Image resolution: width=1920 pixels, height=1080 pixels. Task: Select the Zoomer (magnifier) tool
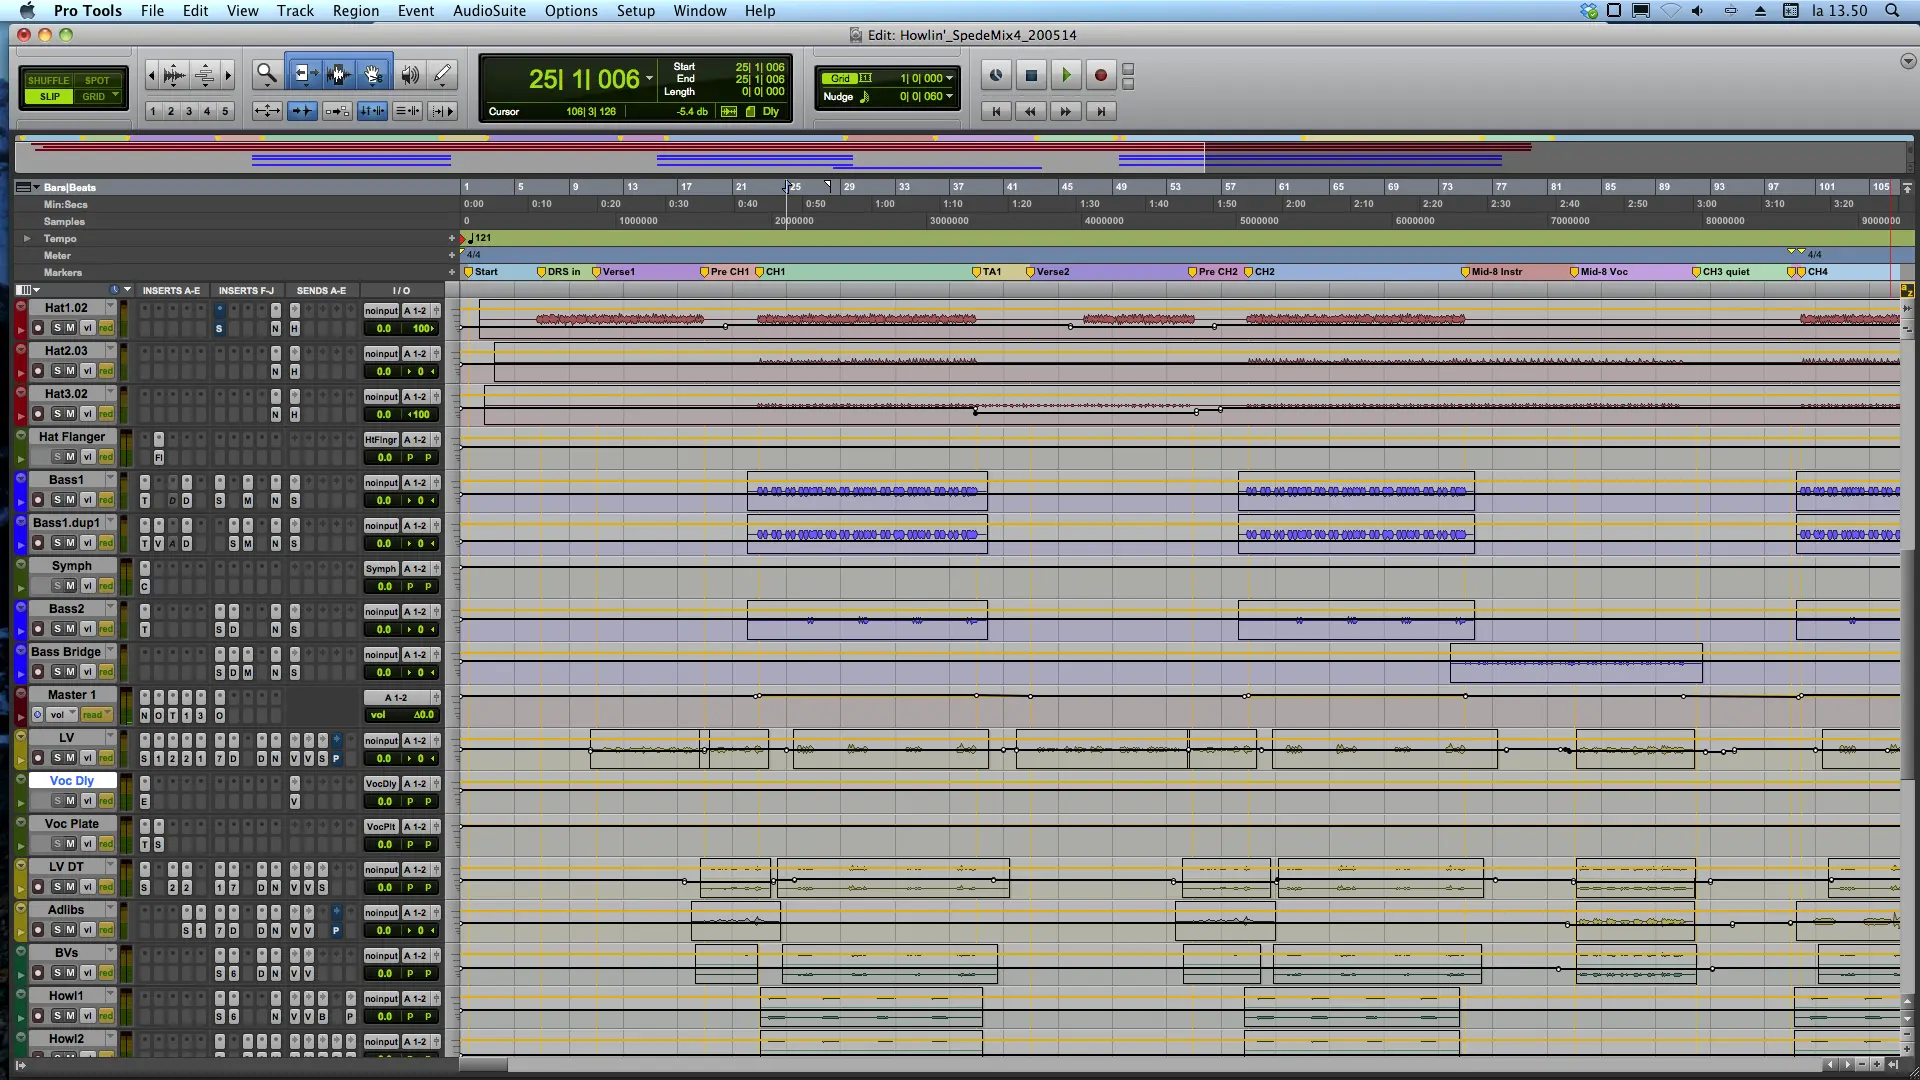pyautogui.click(x=266, y=74)
